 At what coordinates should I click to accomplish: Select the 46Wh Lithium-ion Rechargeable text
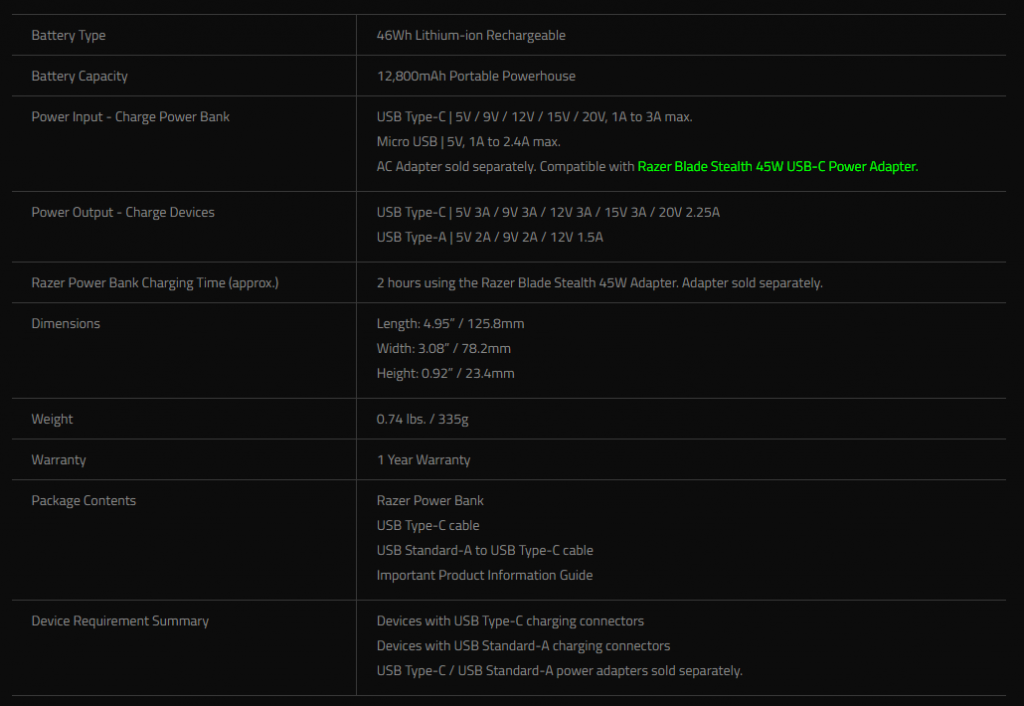(471, 35)
